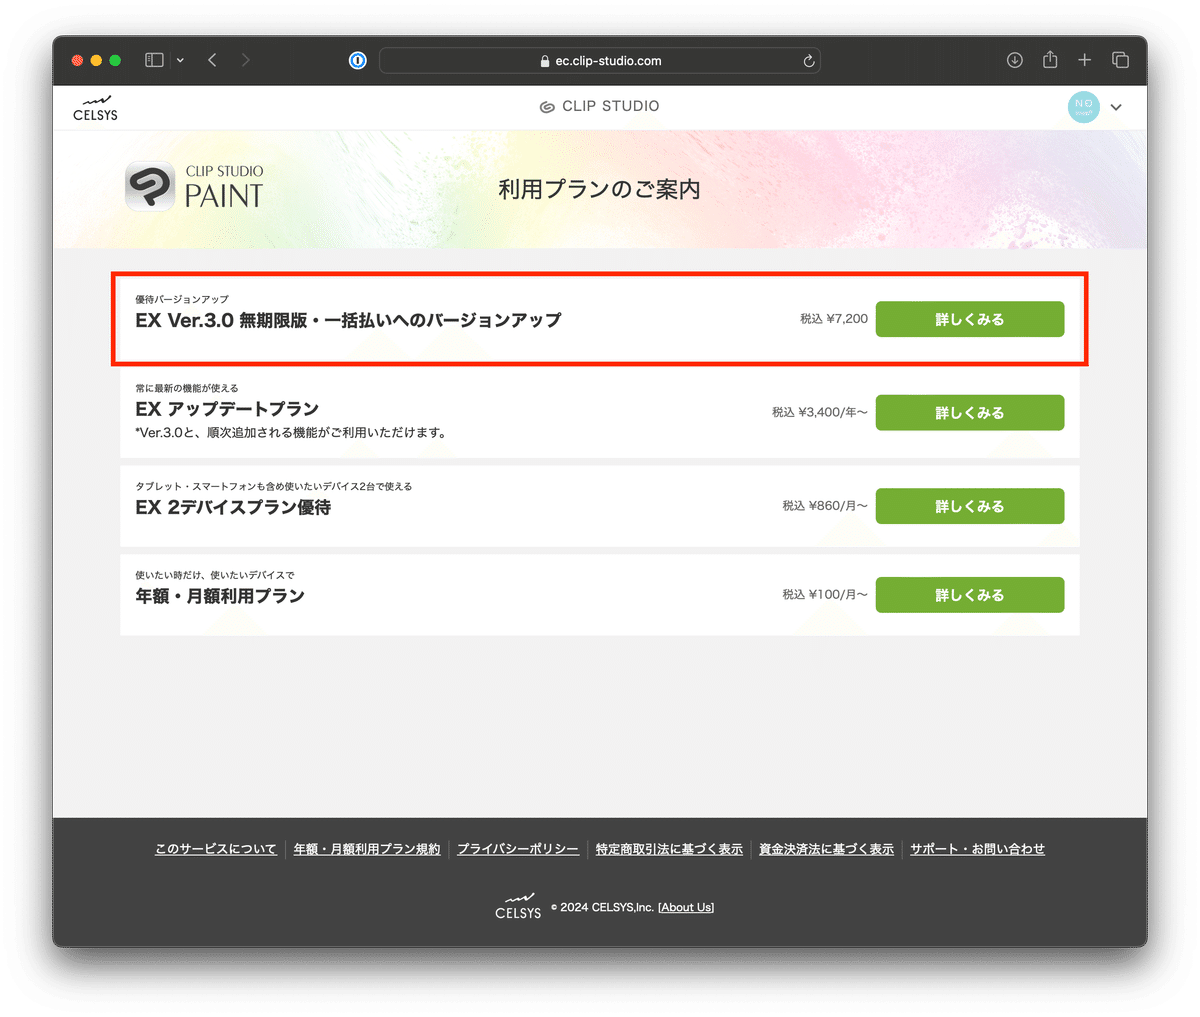
Task: Click the CLIP STUDIO PAINT app icon
Action: 148,186
